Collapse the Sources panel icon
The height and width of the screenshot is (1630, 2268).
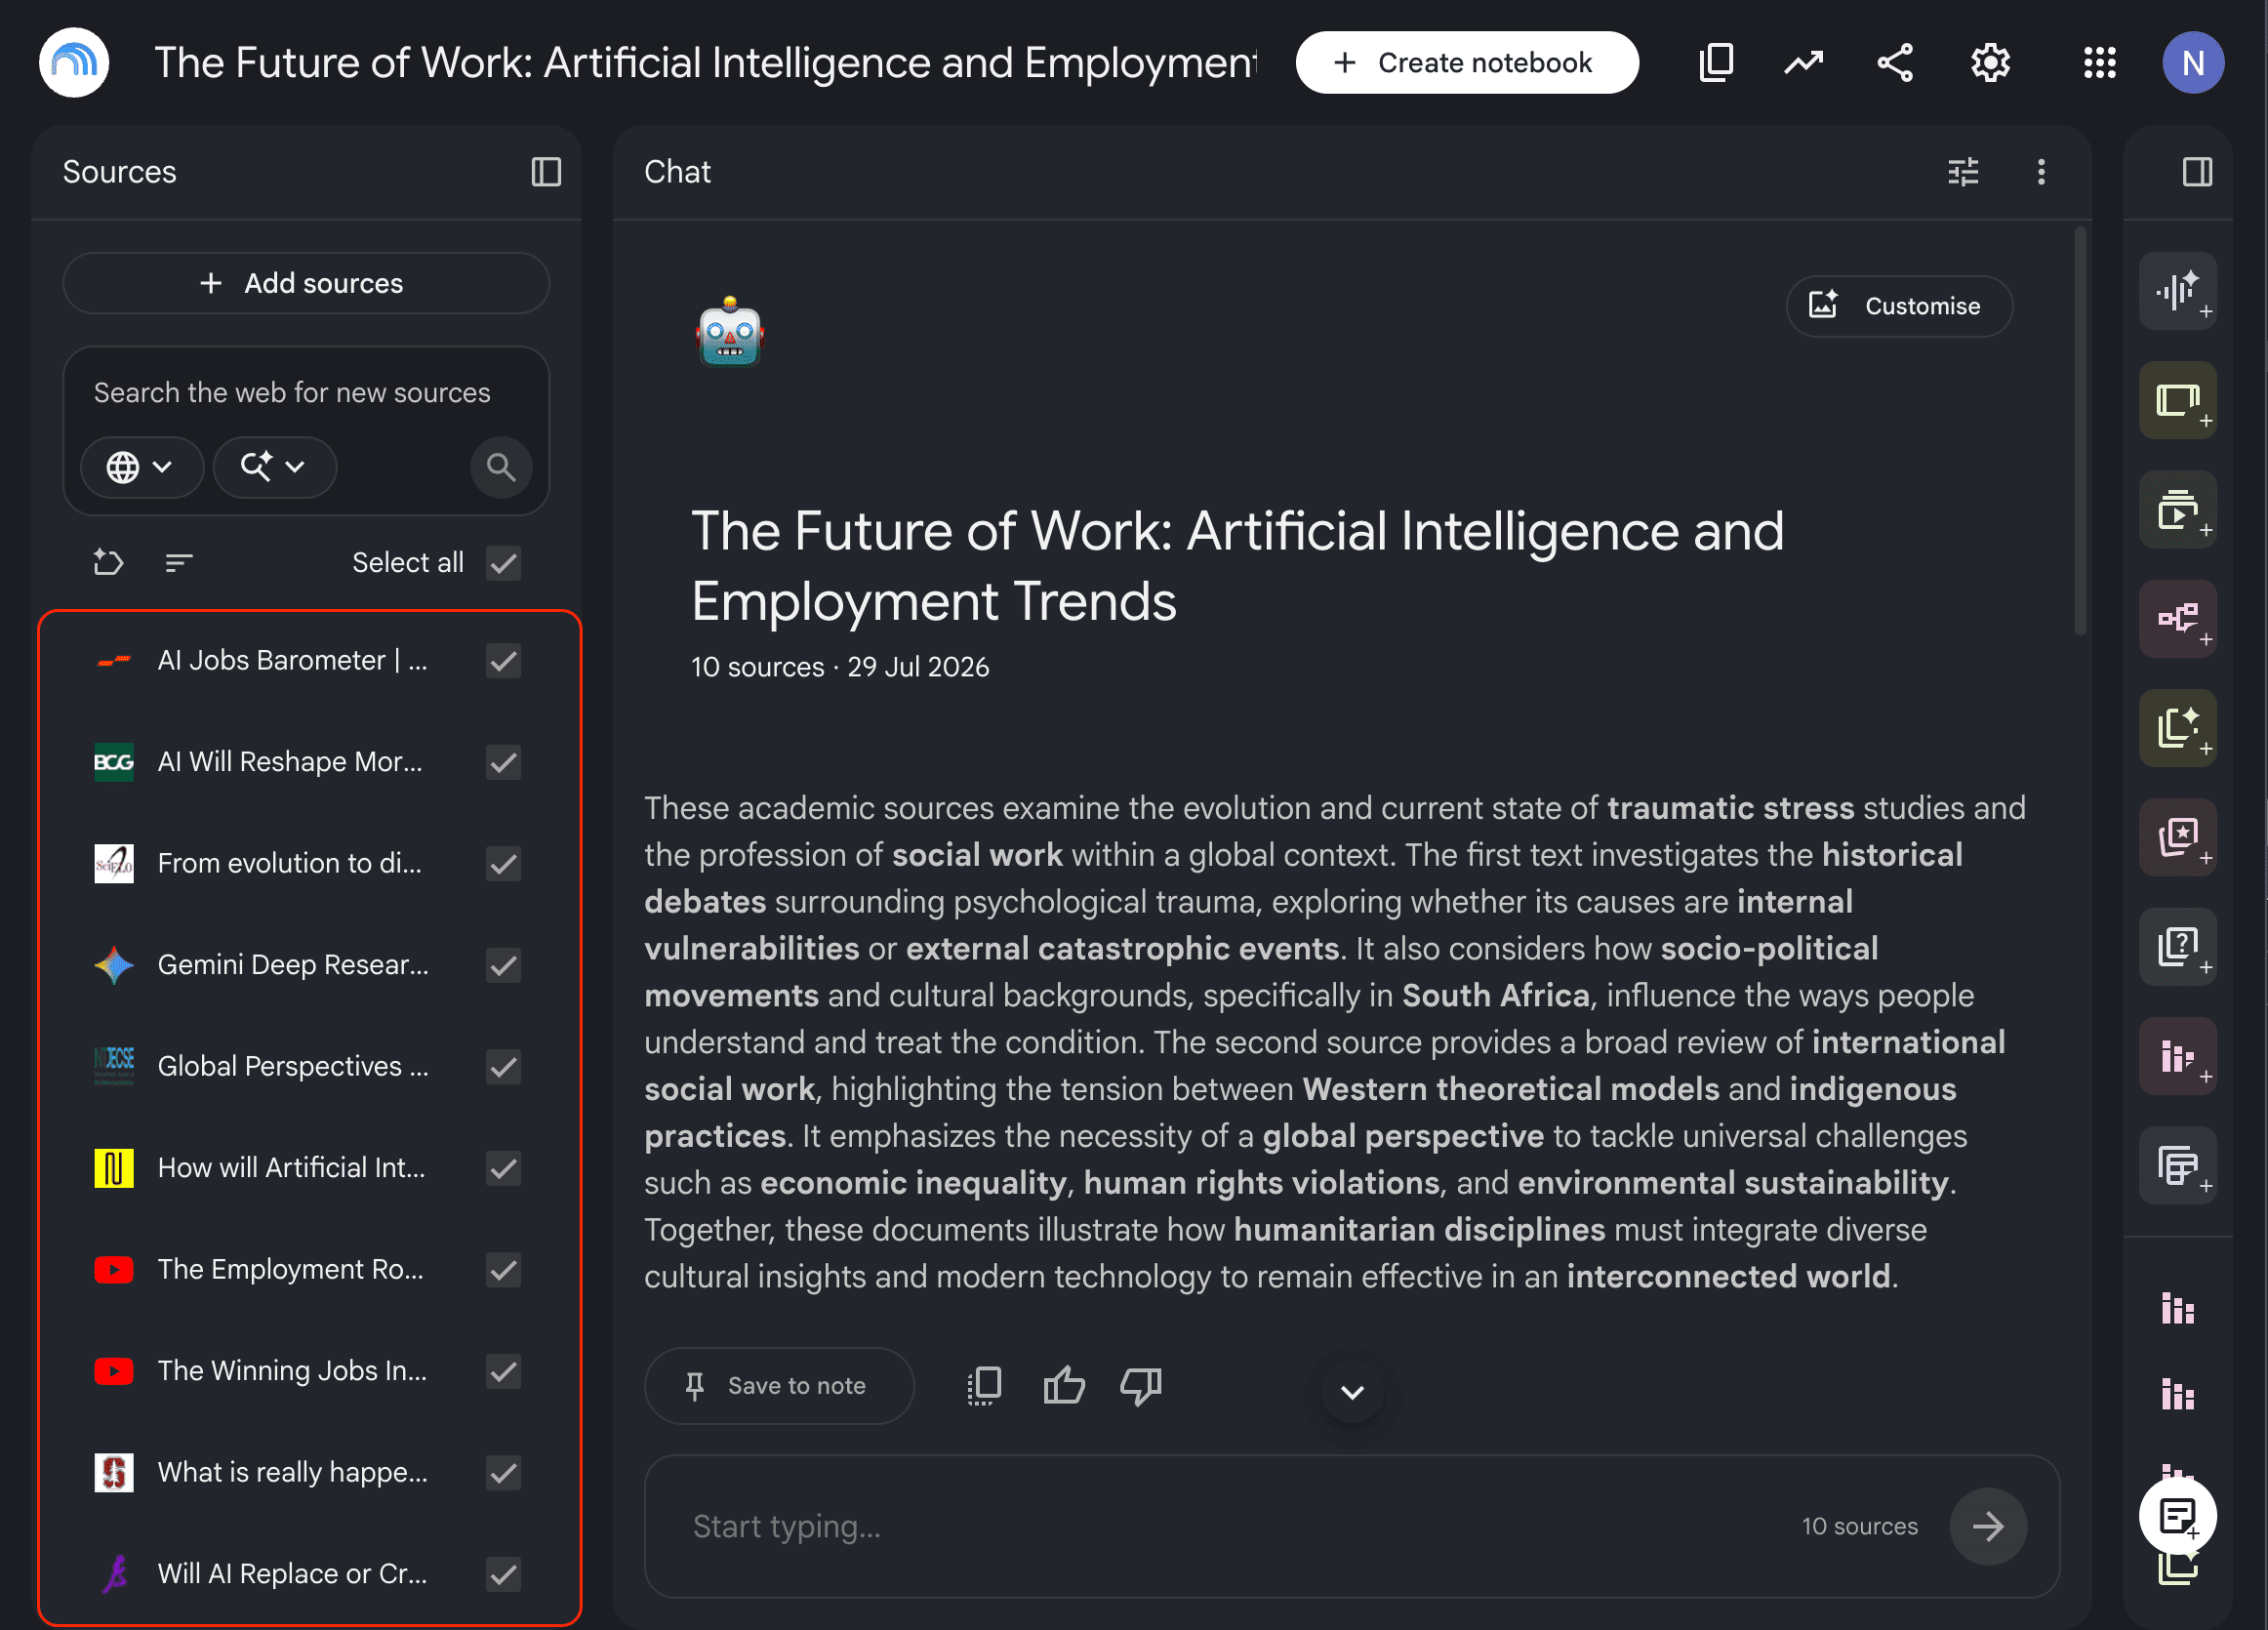[546, 172]
